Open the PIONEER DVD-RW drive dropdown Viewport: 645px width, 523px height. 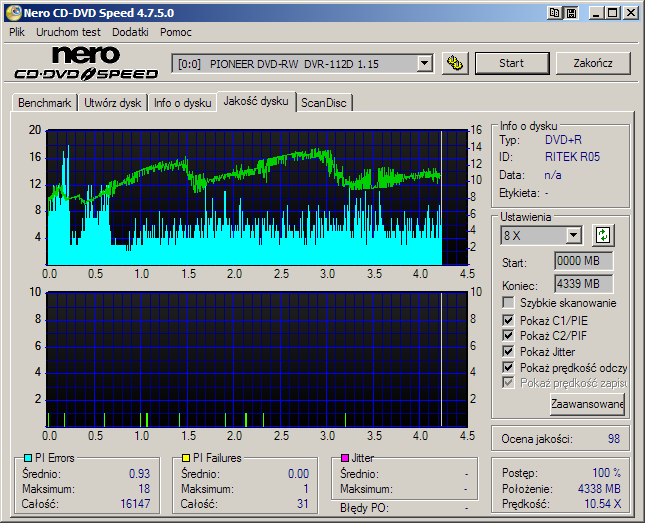pos(424,64)
